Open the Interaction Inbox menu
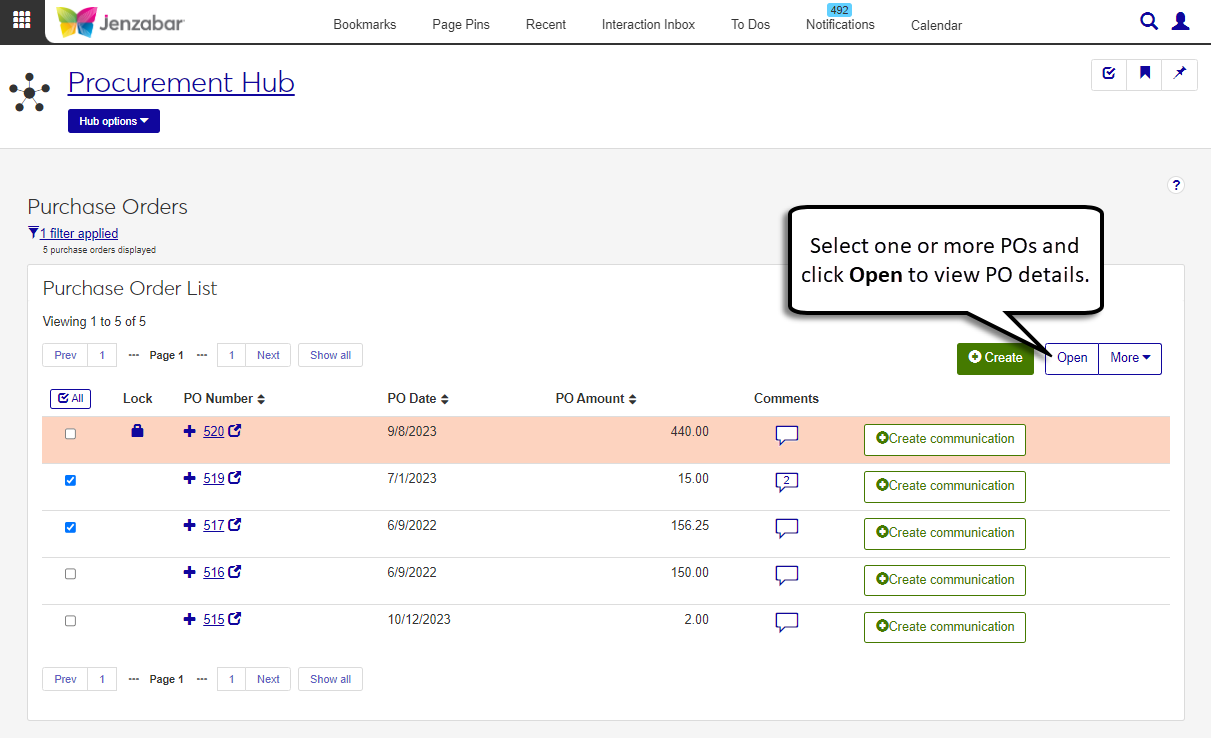Screen dimensions: 1211x738 [648, 25]
